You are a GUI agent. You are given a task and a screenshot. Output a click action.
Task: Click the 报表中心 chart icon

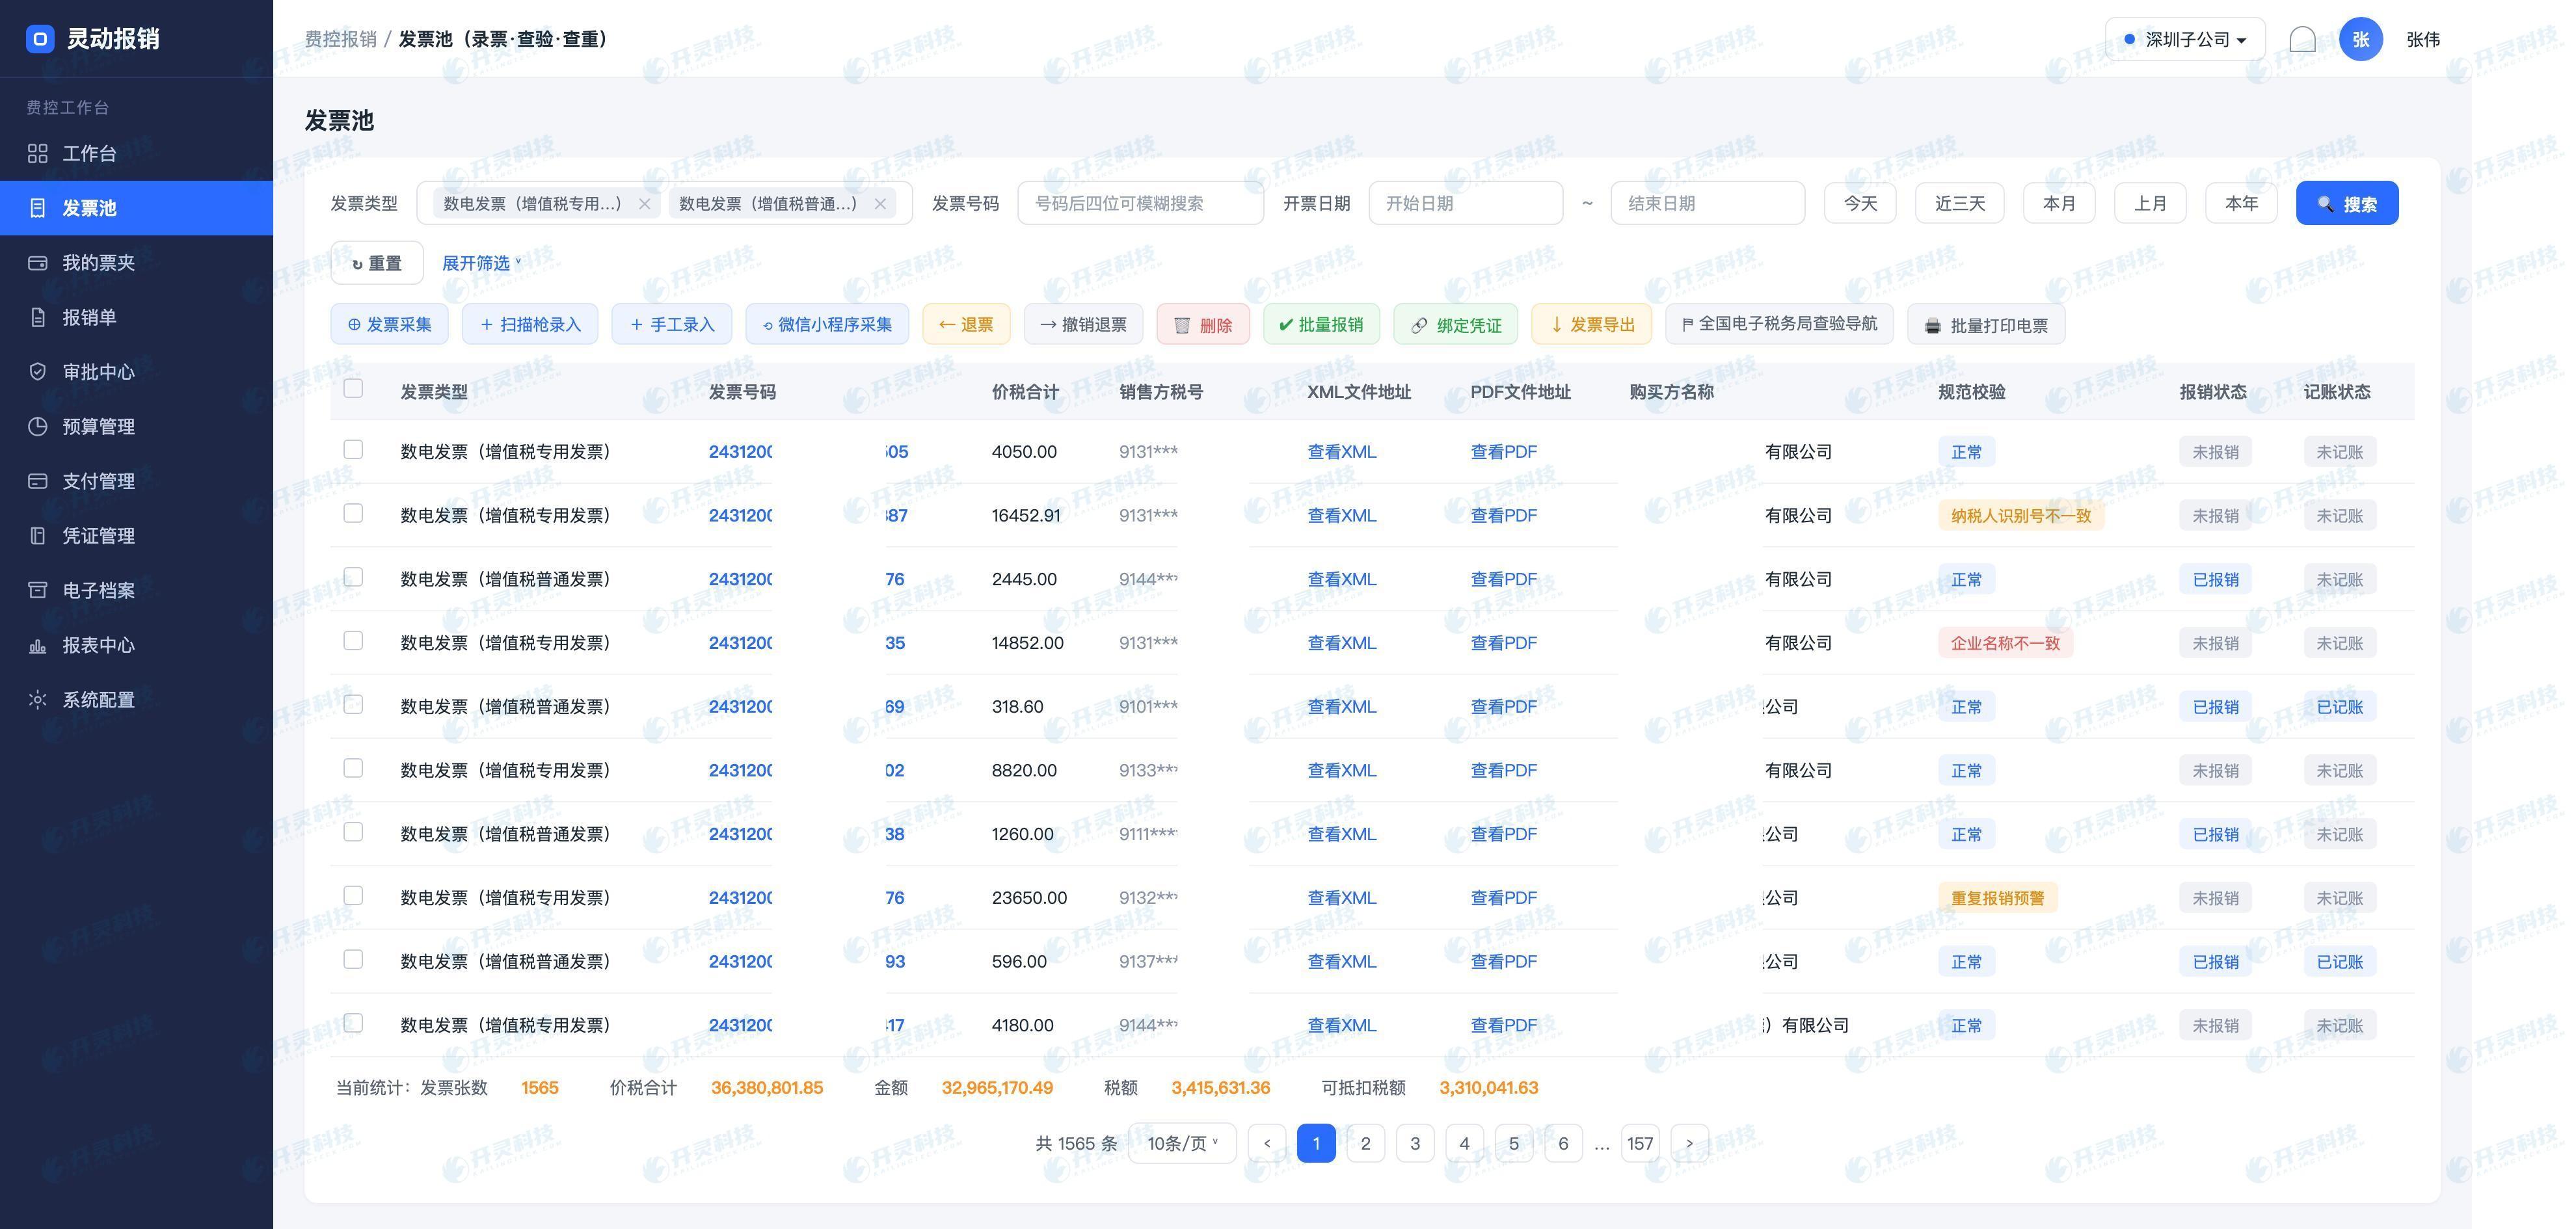pyautogui.click(x=38, y=645)
